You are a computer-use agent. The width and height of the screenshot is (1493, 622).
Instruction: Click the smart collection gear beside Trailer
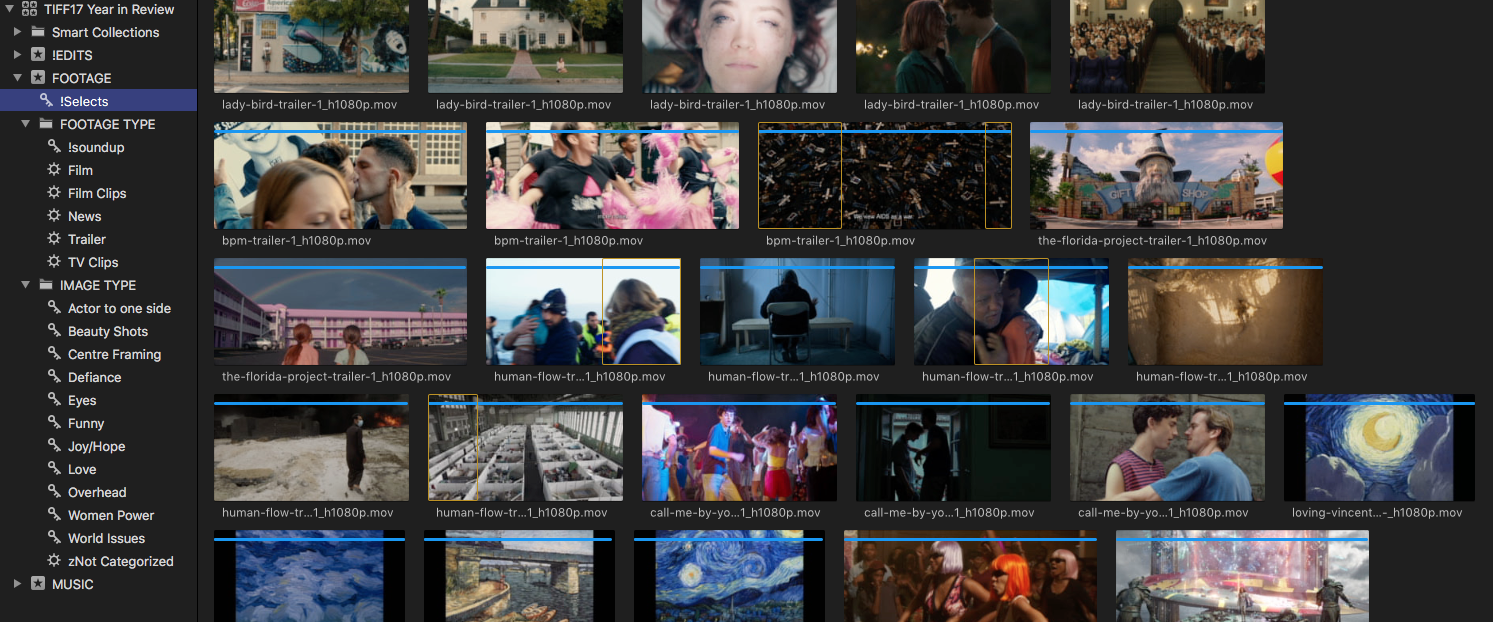[54, 239]
